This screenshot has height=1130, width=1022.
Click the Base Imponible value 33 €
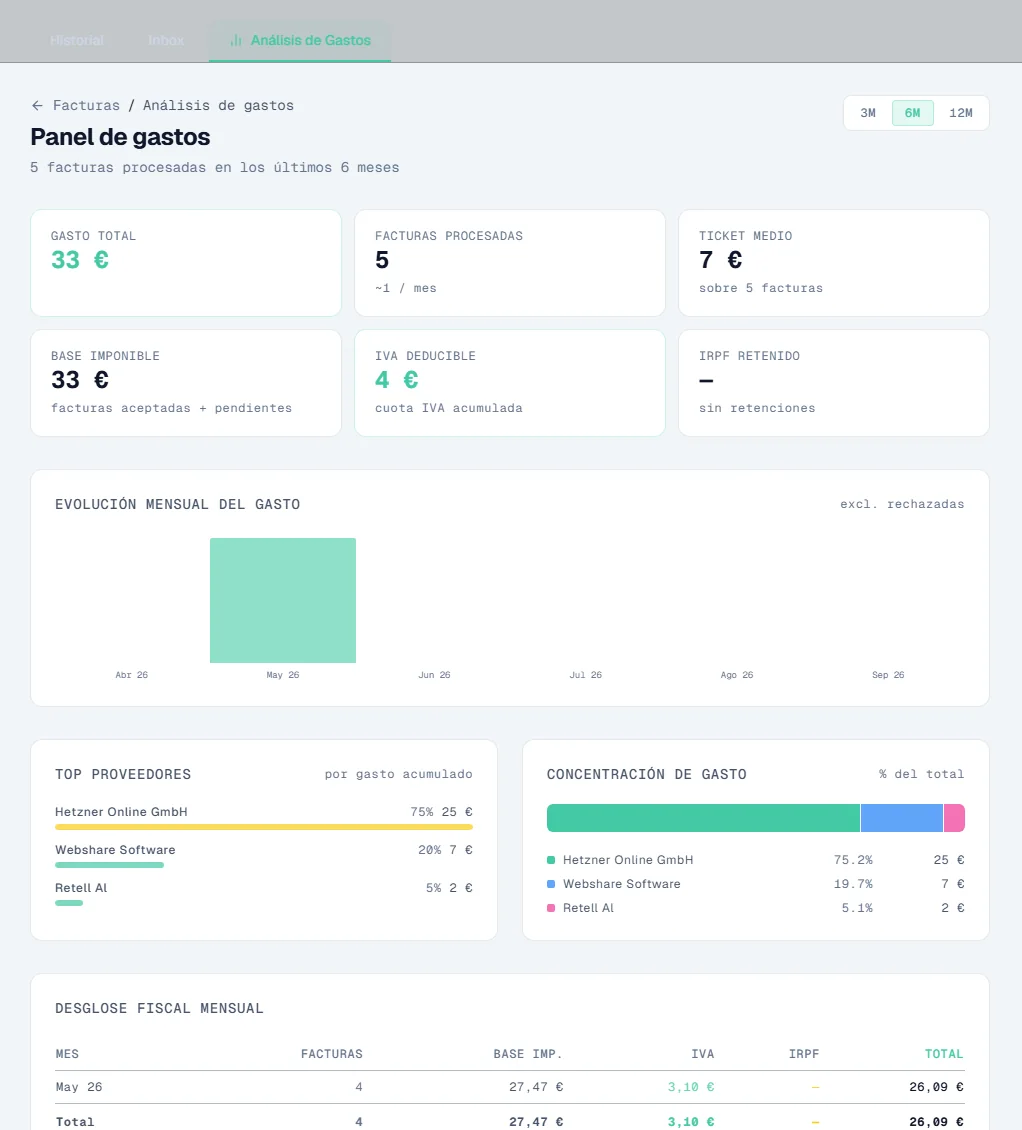point(80,380)
